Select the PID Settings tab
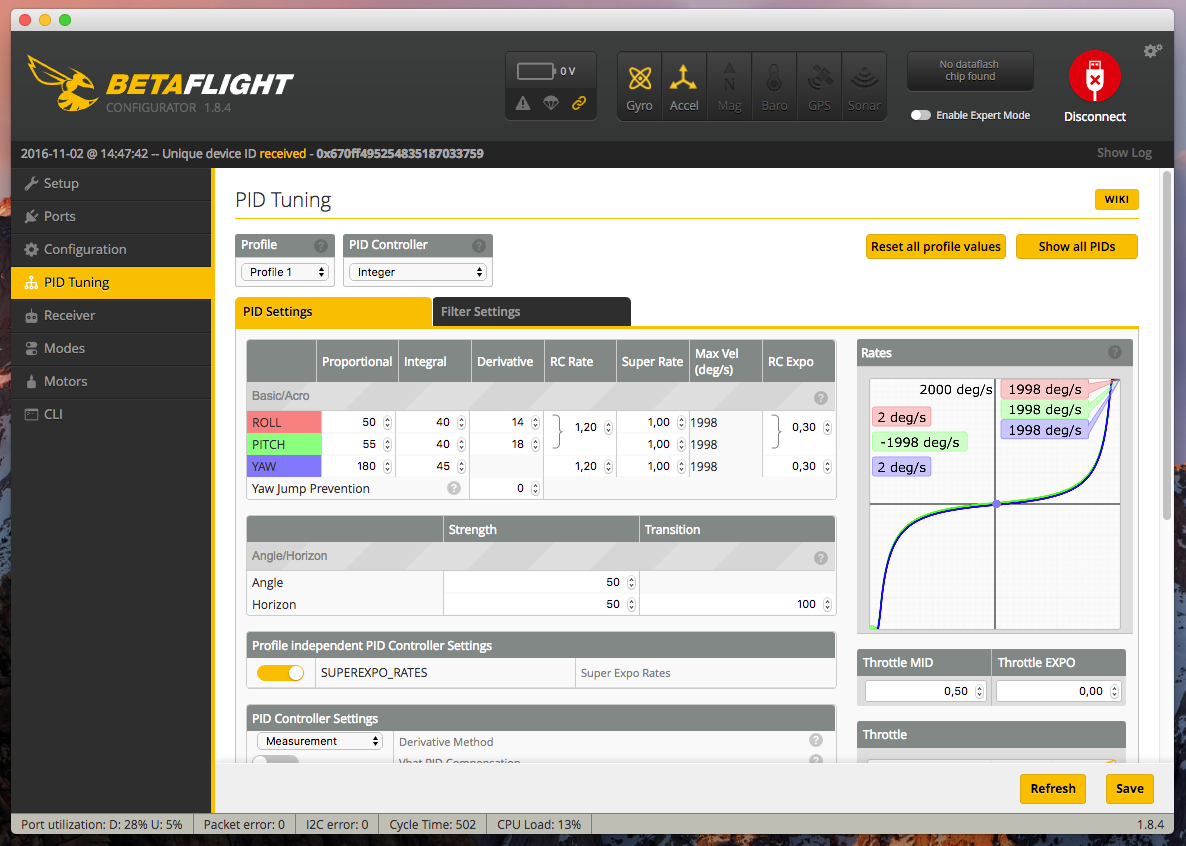Screen dimensions: 1186x846 click(333, 312)
